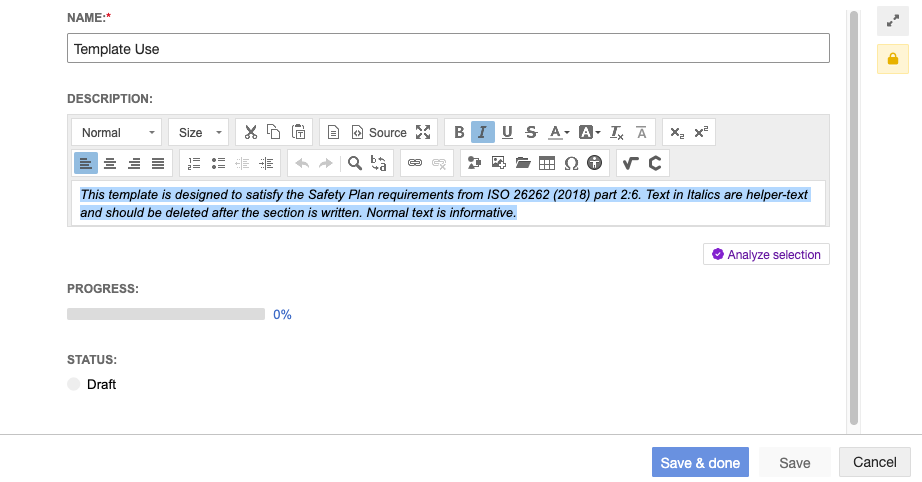Click the Remove Format icon

[616, 132]
